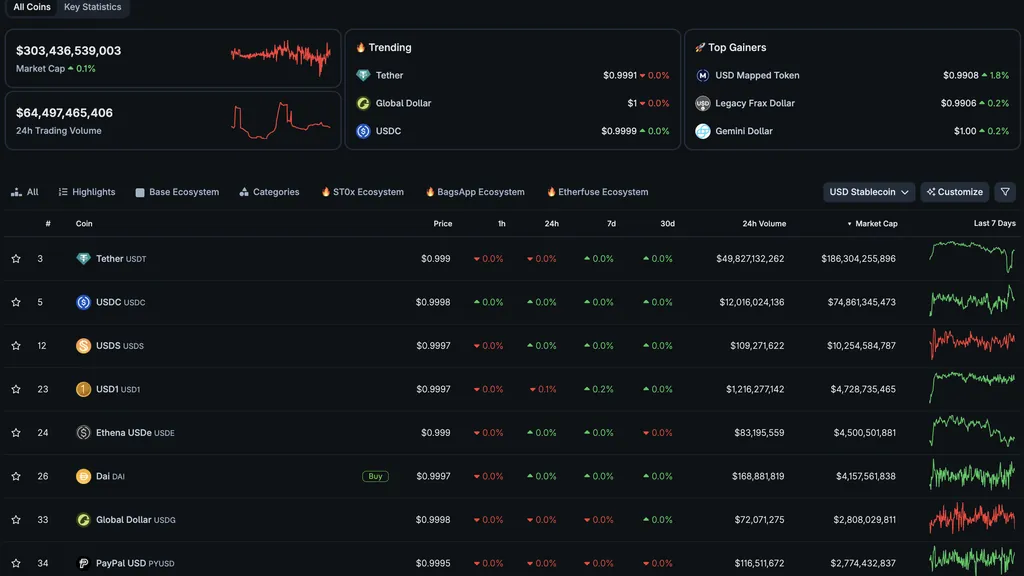Click 24h Trading Volume sparkline chart
1024x576 pixels.
tap(281, 120)
